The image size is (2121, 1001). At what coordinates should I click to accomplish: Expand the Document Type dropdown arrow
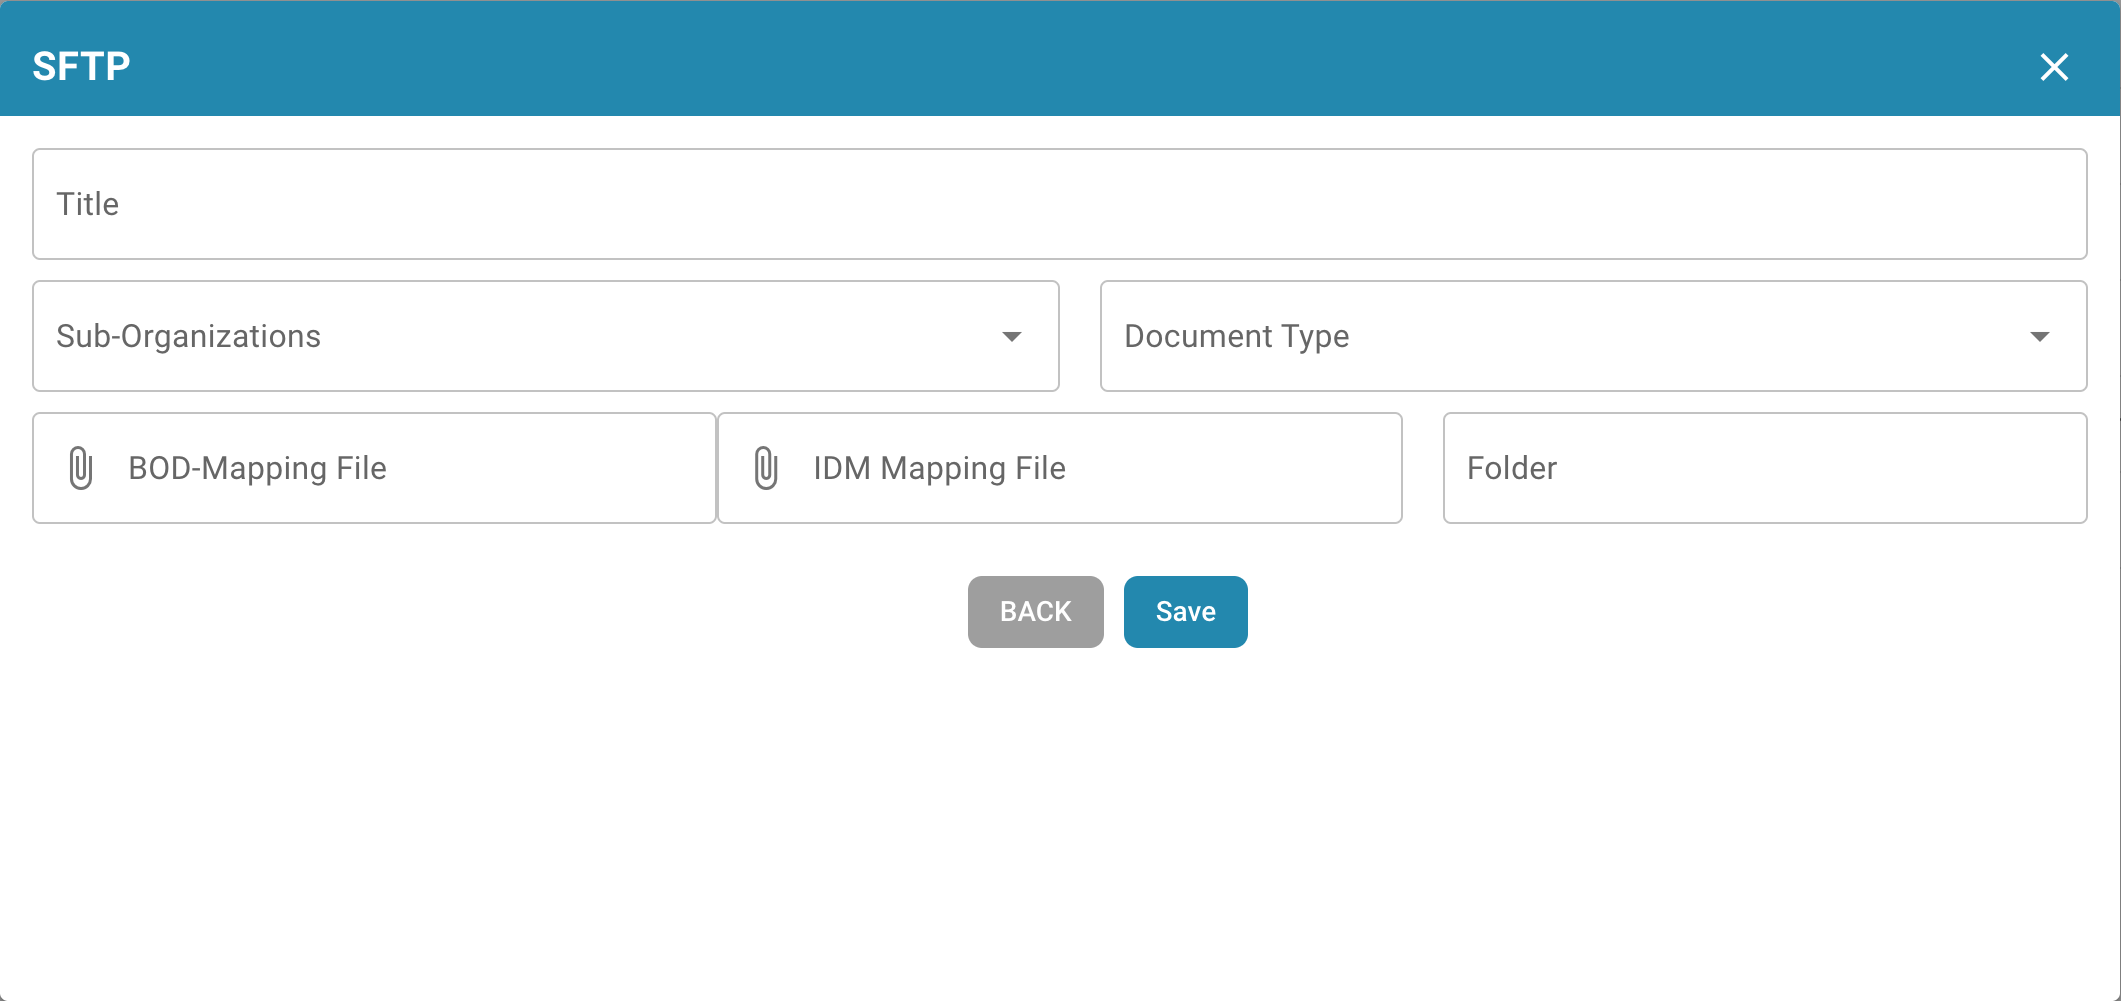click(2040, 337)
